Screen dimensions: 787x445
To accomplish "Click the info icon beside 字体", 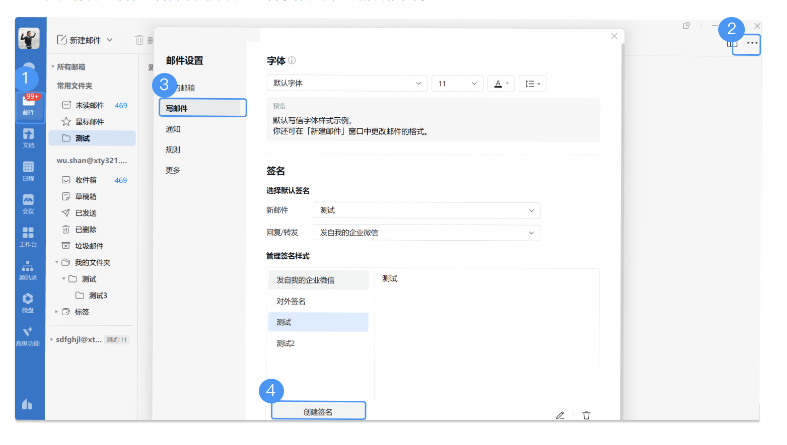I will [x=292, y=61].
